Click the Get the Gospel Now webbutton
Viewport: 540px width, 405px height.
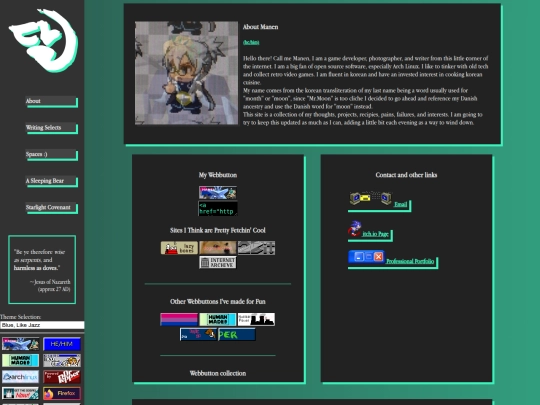pos(20,393)
